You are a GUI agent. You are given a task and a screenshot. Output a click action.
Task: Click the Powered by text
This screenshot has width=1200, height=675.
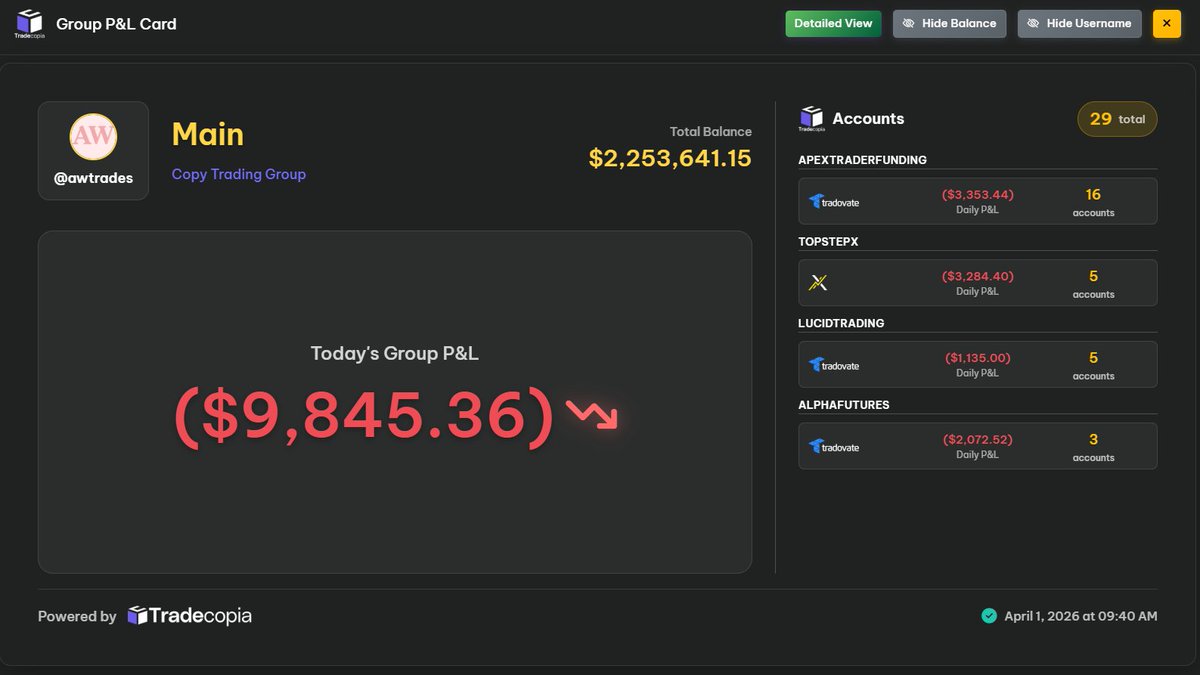[77, 617]
